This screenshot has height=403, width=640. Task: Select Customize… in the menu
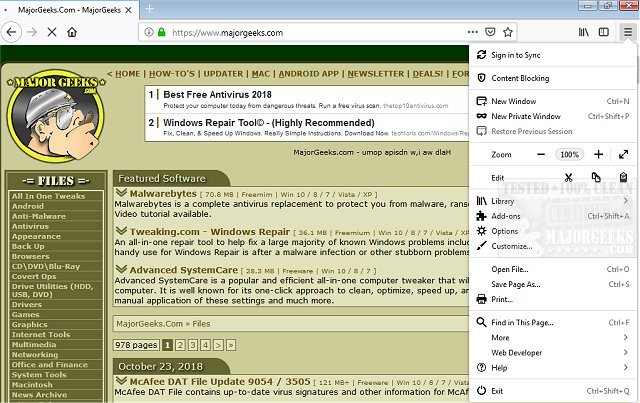(x=553, y=246)
